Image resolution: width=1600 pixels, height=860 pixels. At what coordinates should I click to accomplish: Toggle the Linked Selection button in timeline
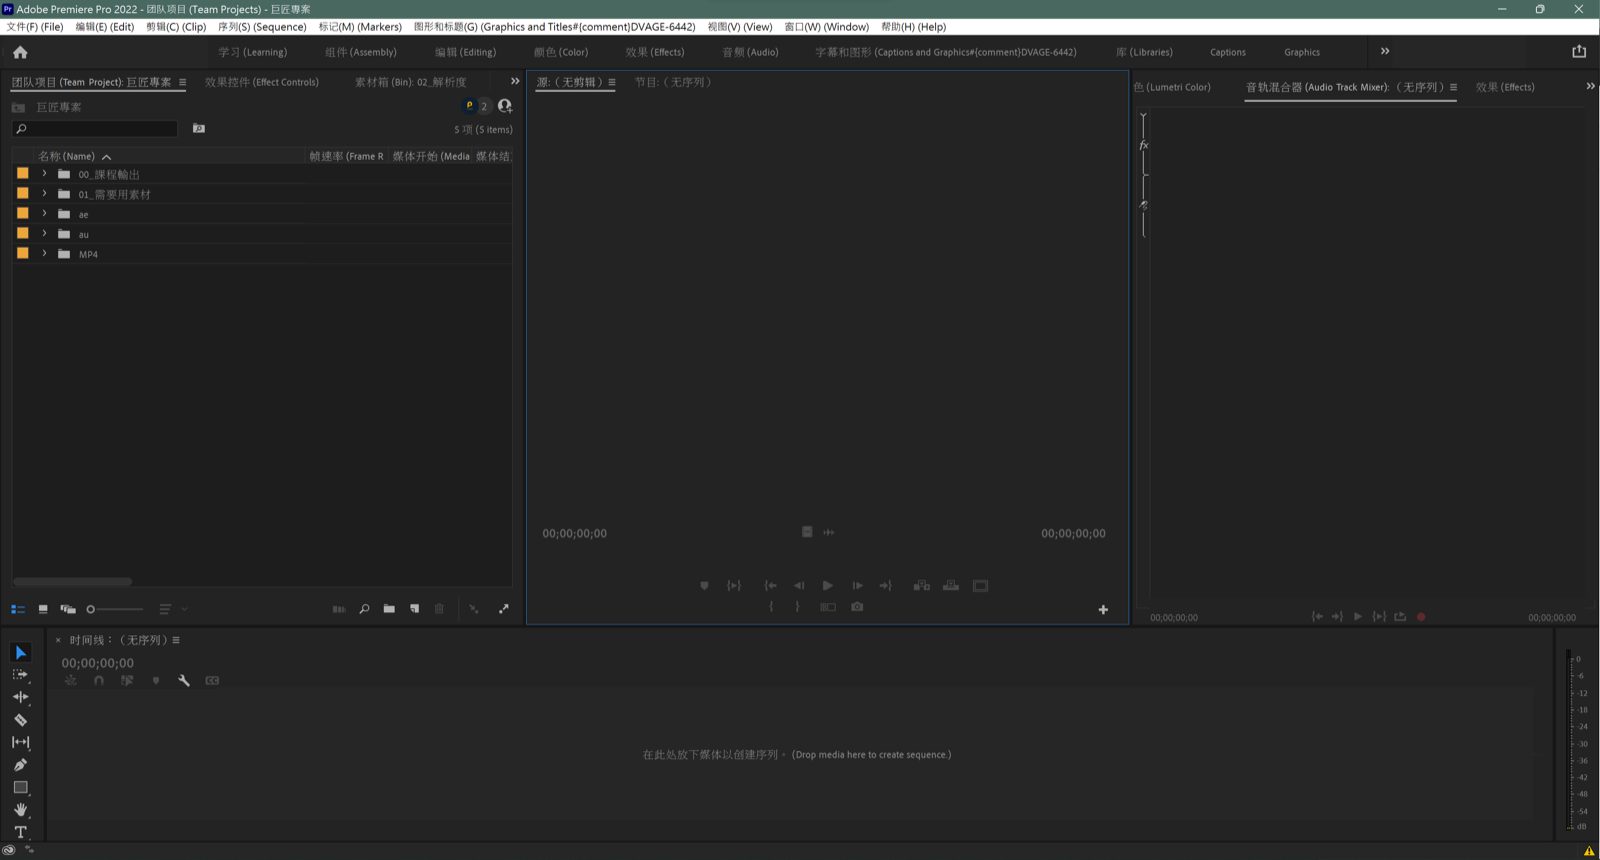(x=127, y=680)
